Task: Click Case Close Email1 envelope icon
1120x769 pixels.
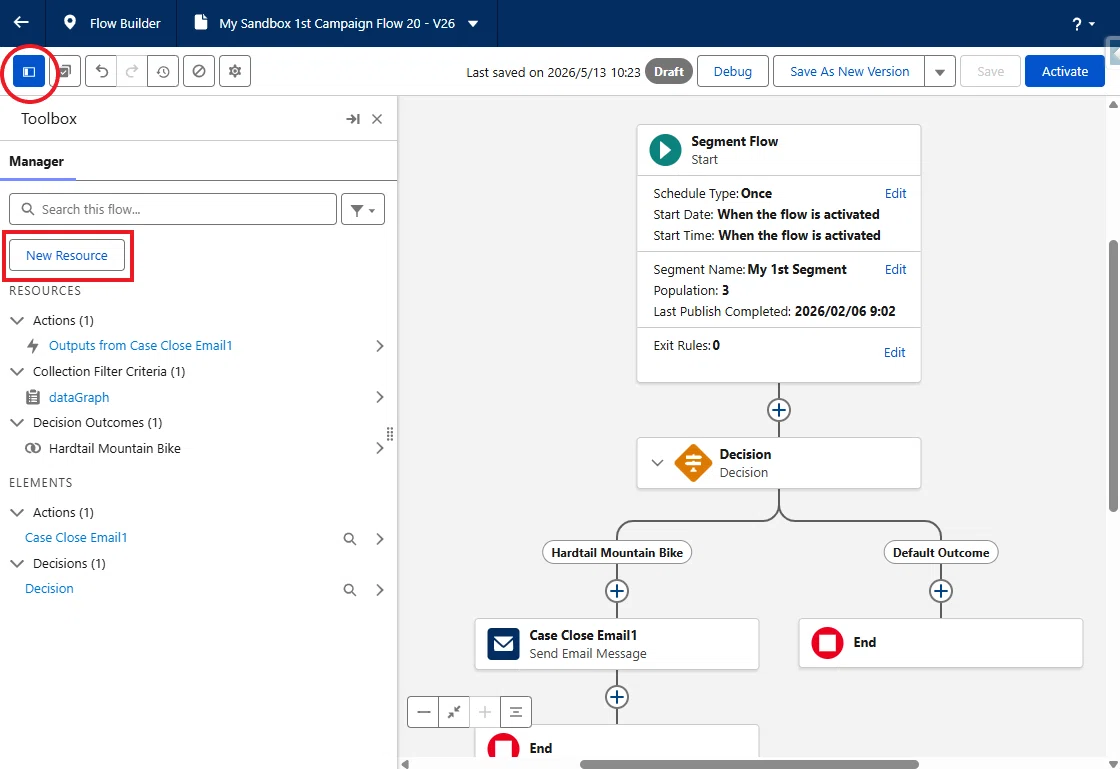Action: pyautogui.click(x=503, y=643)
